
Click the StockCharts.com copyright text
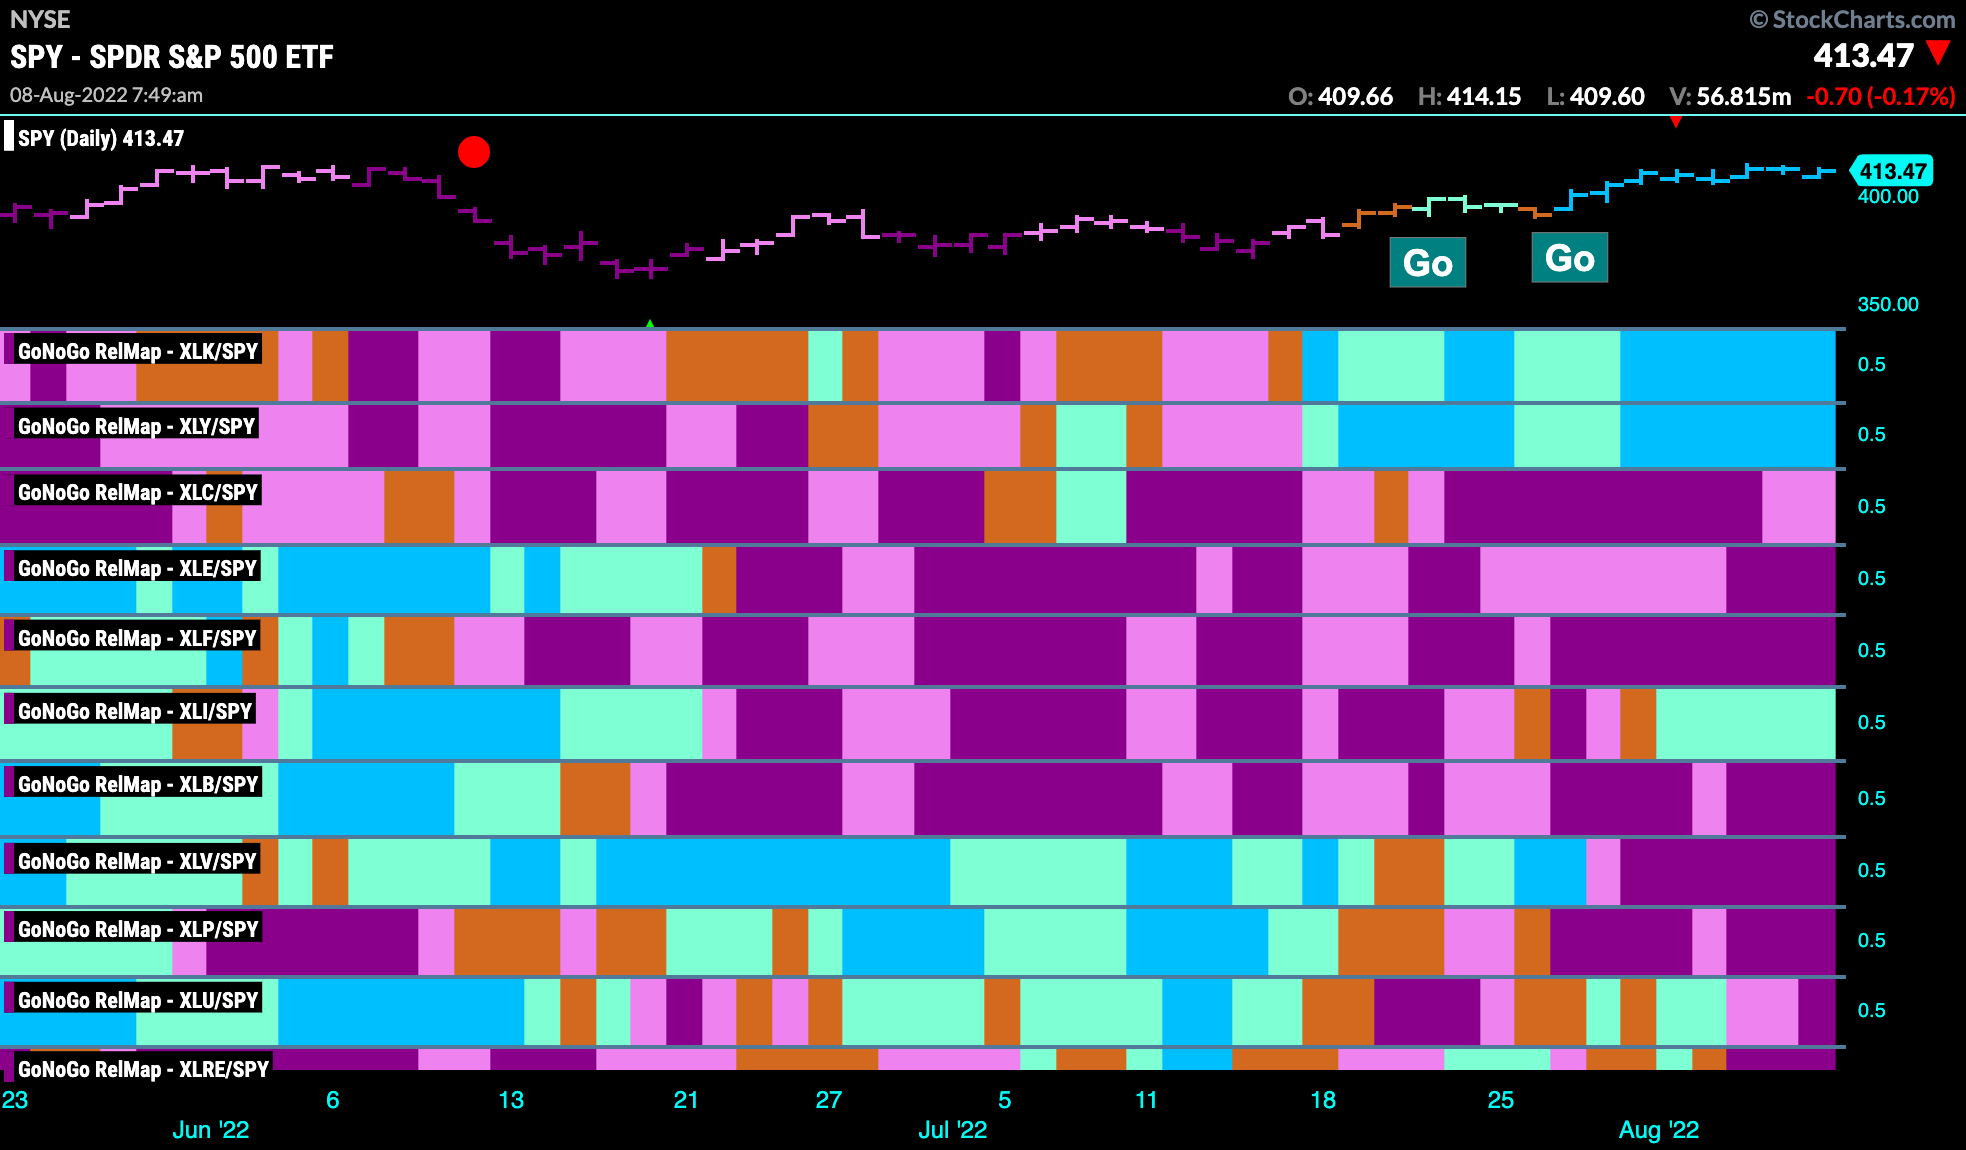click(x=1852, y=19)
